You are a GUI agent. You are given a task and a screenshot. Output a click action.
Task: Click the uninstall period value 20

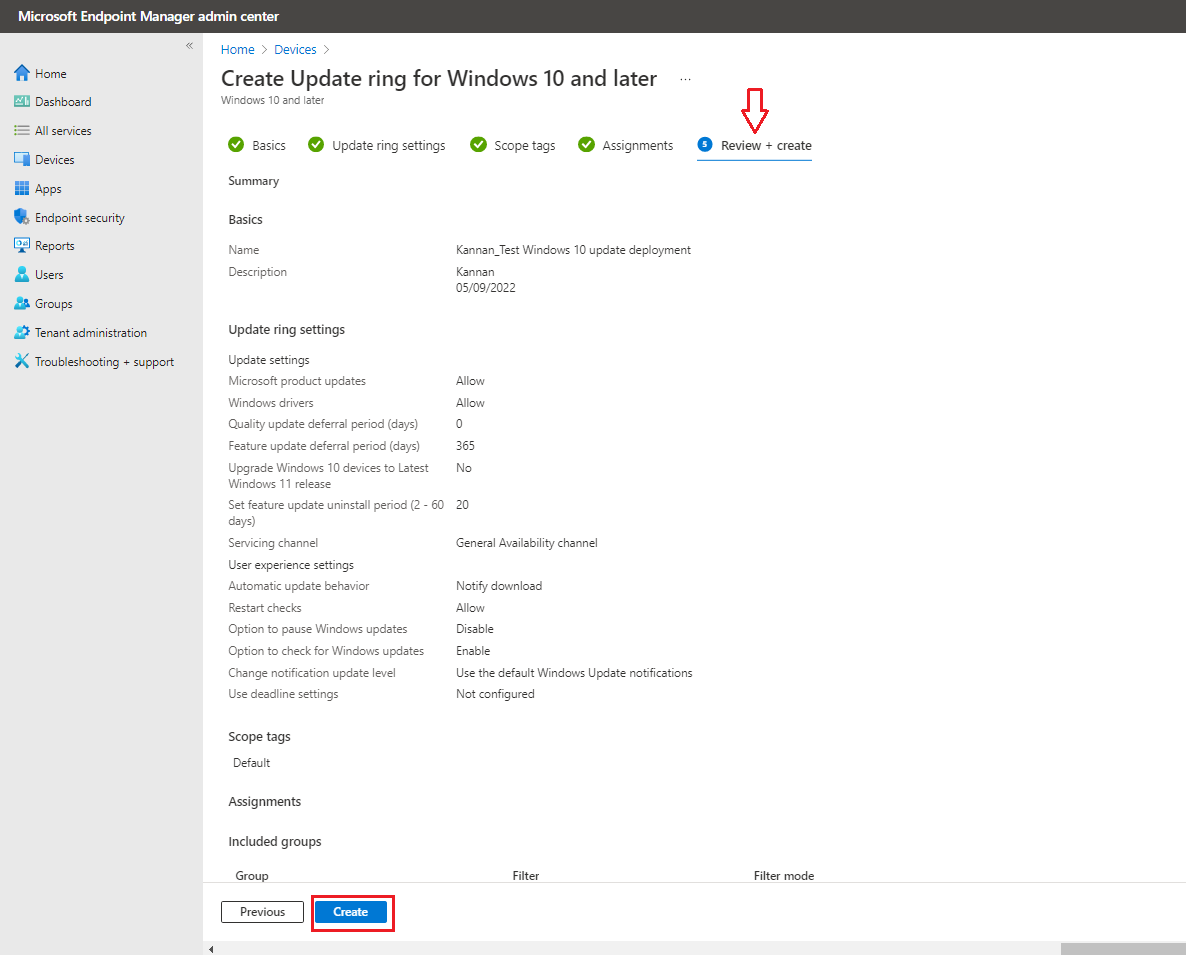pyautogui.click(x=462, y=505)
